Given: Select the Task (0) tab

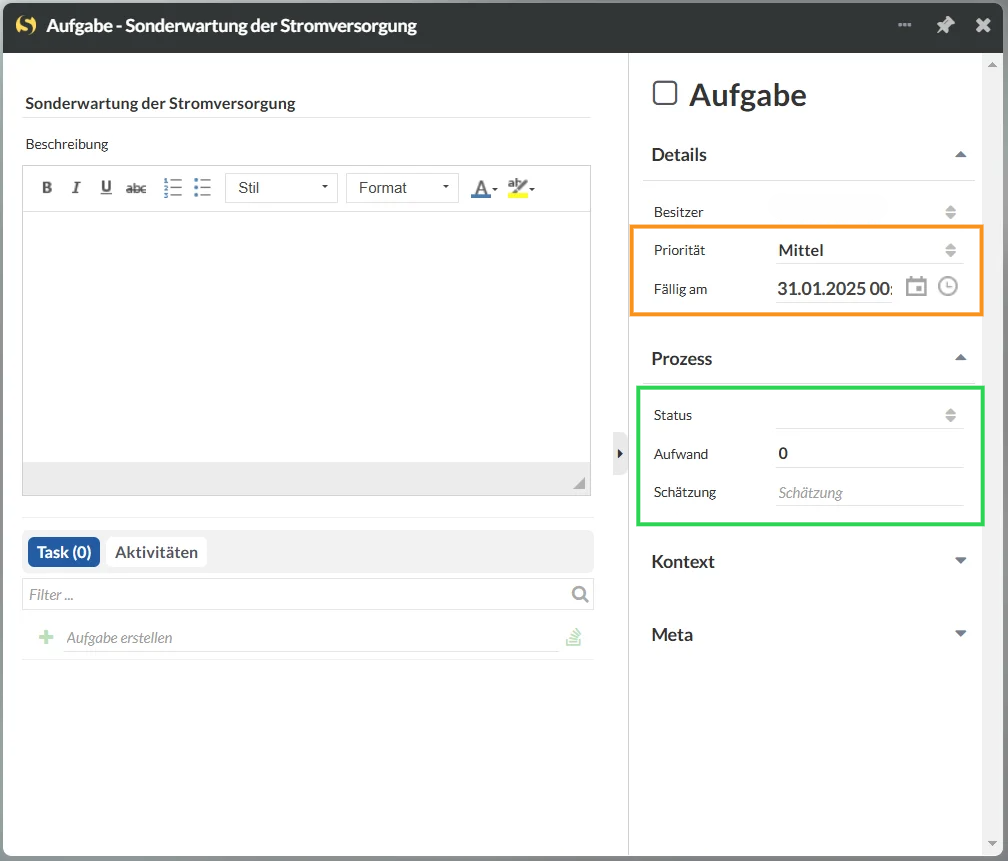Looking at the screenshot, I should 64,552.
